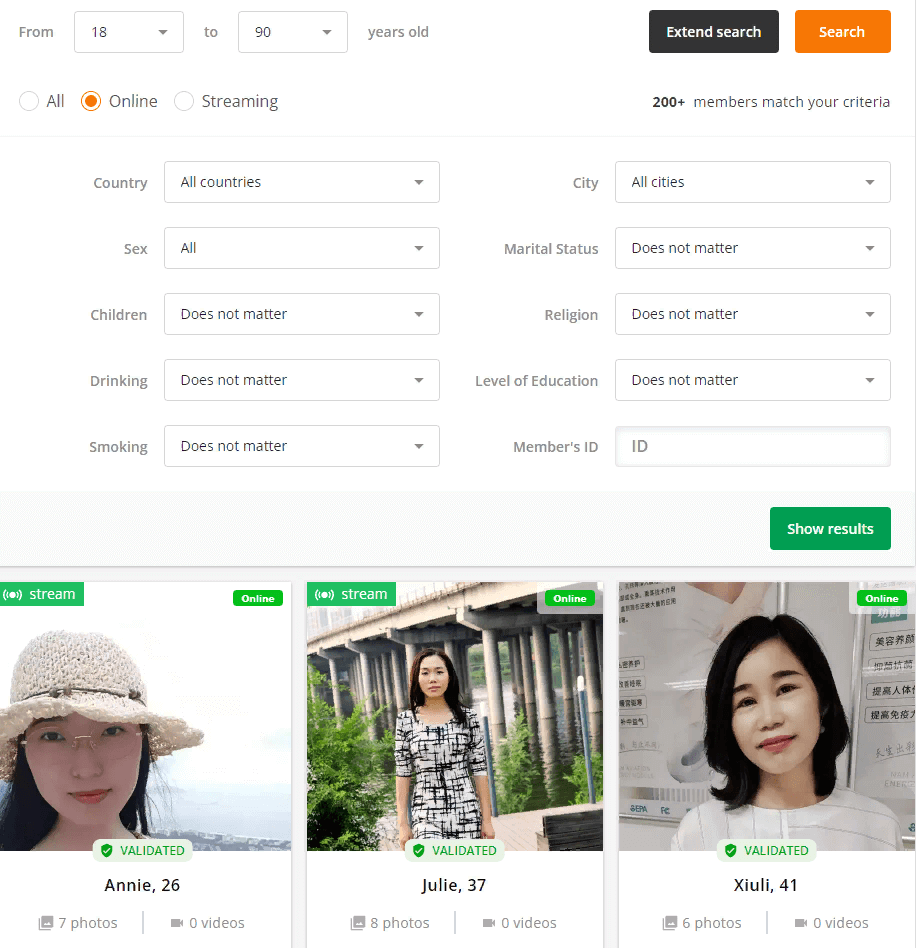Click the Member's ID input field
This screenshot has width=916, height=948.
752,447
